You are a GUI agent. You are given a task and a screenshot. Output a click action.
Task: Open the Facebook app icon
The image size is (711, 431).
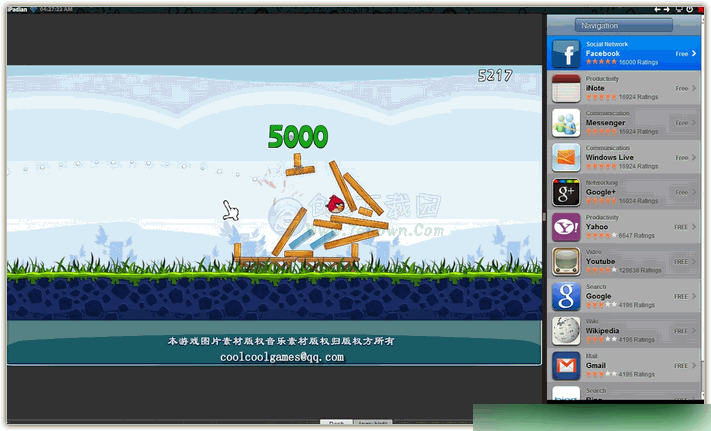click(x=566, y=54)
